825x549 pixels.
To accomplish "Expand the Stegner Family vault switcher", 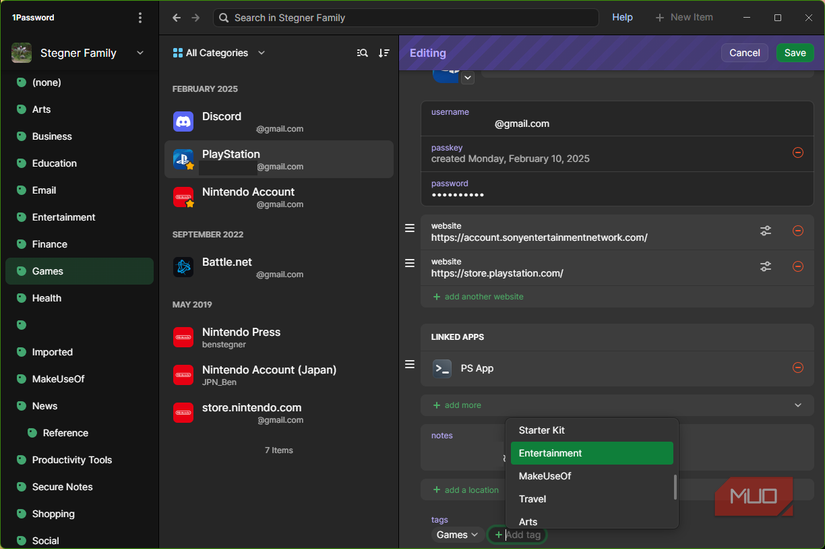I will coord(139,53).
